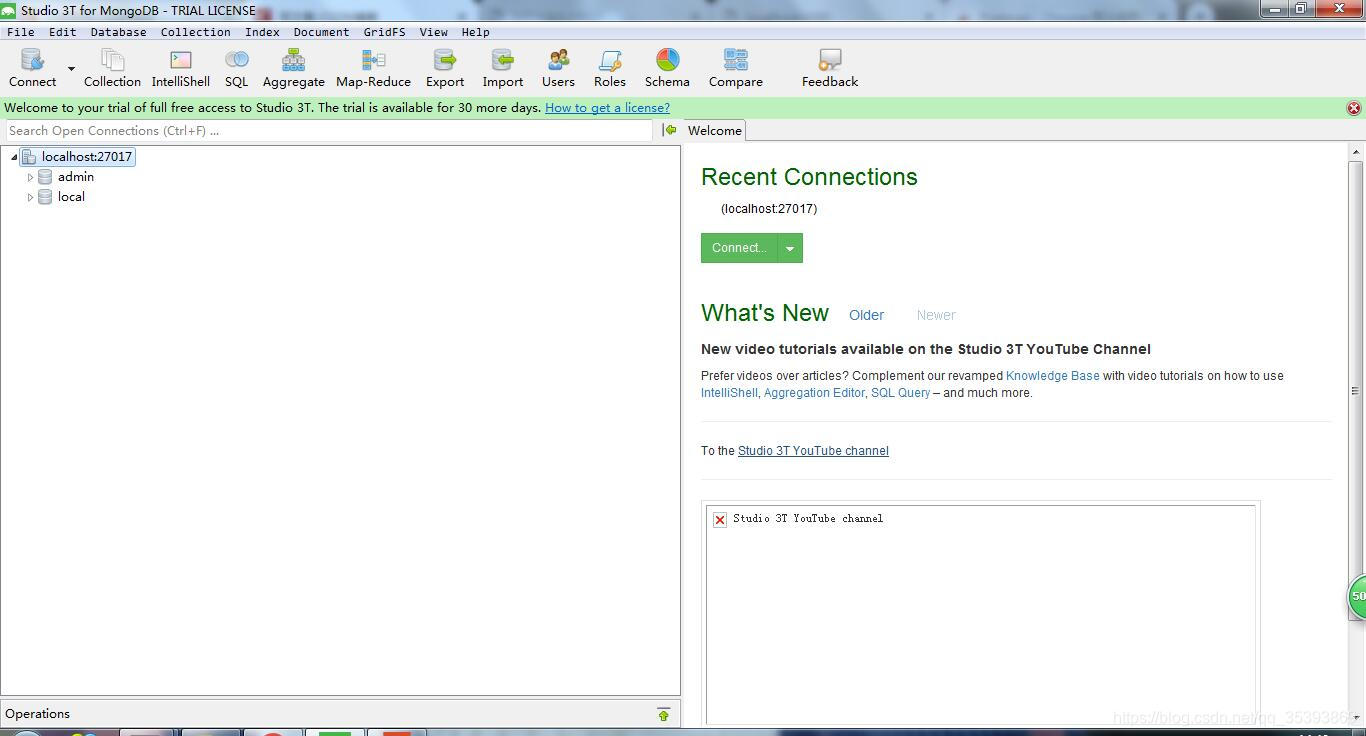Open the Roles manager
Screen dimensions: 1366x736
tap(610, 68)
